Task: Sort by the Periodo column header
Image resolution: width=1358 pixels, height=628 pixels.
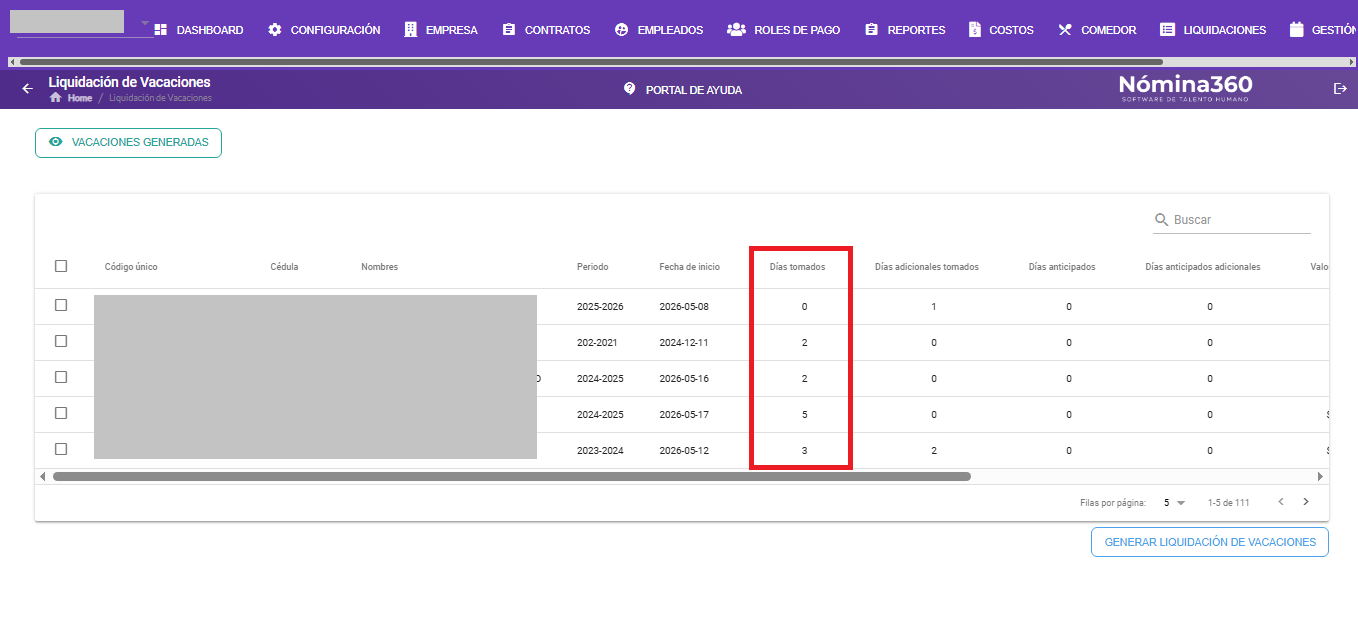Action: [592, 267]
